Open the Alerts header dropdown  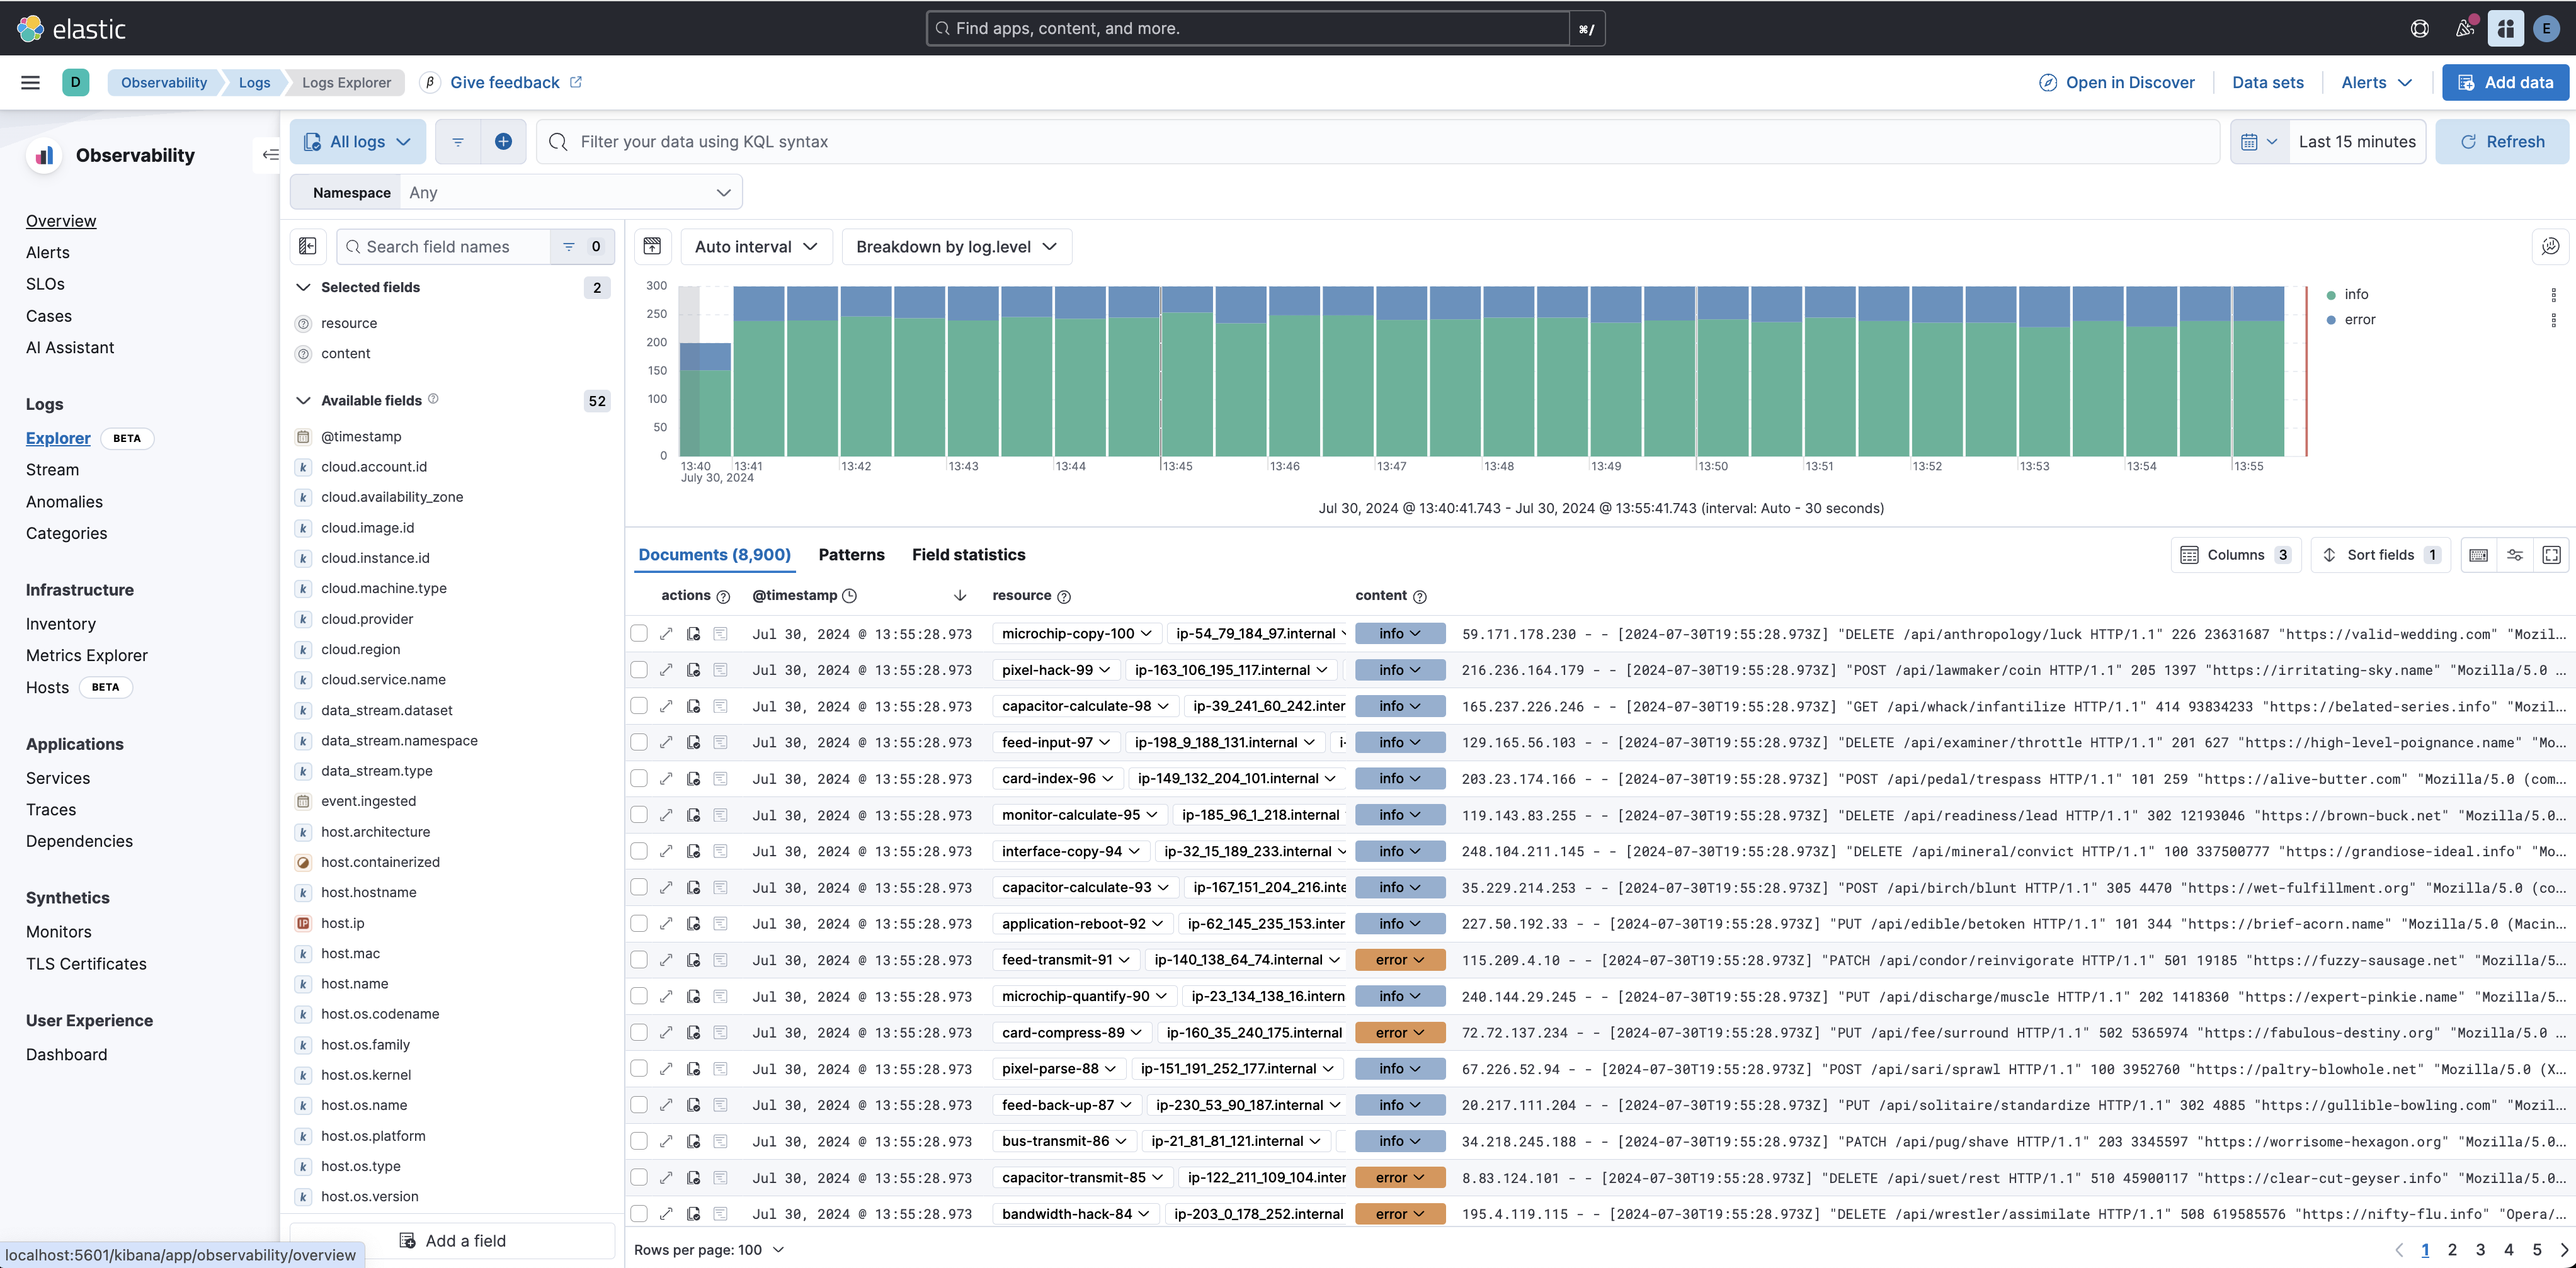pos(2376,83)
